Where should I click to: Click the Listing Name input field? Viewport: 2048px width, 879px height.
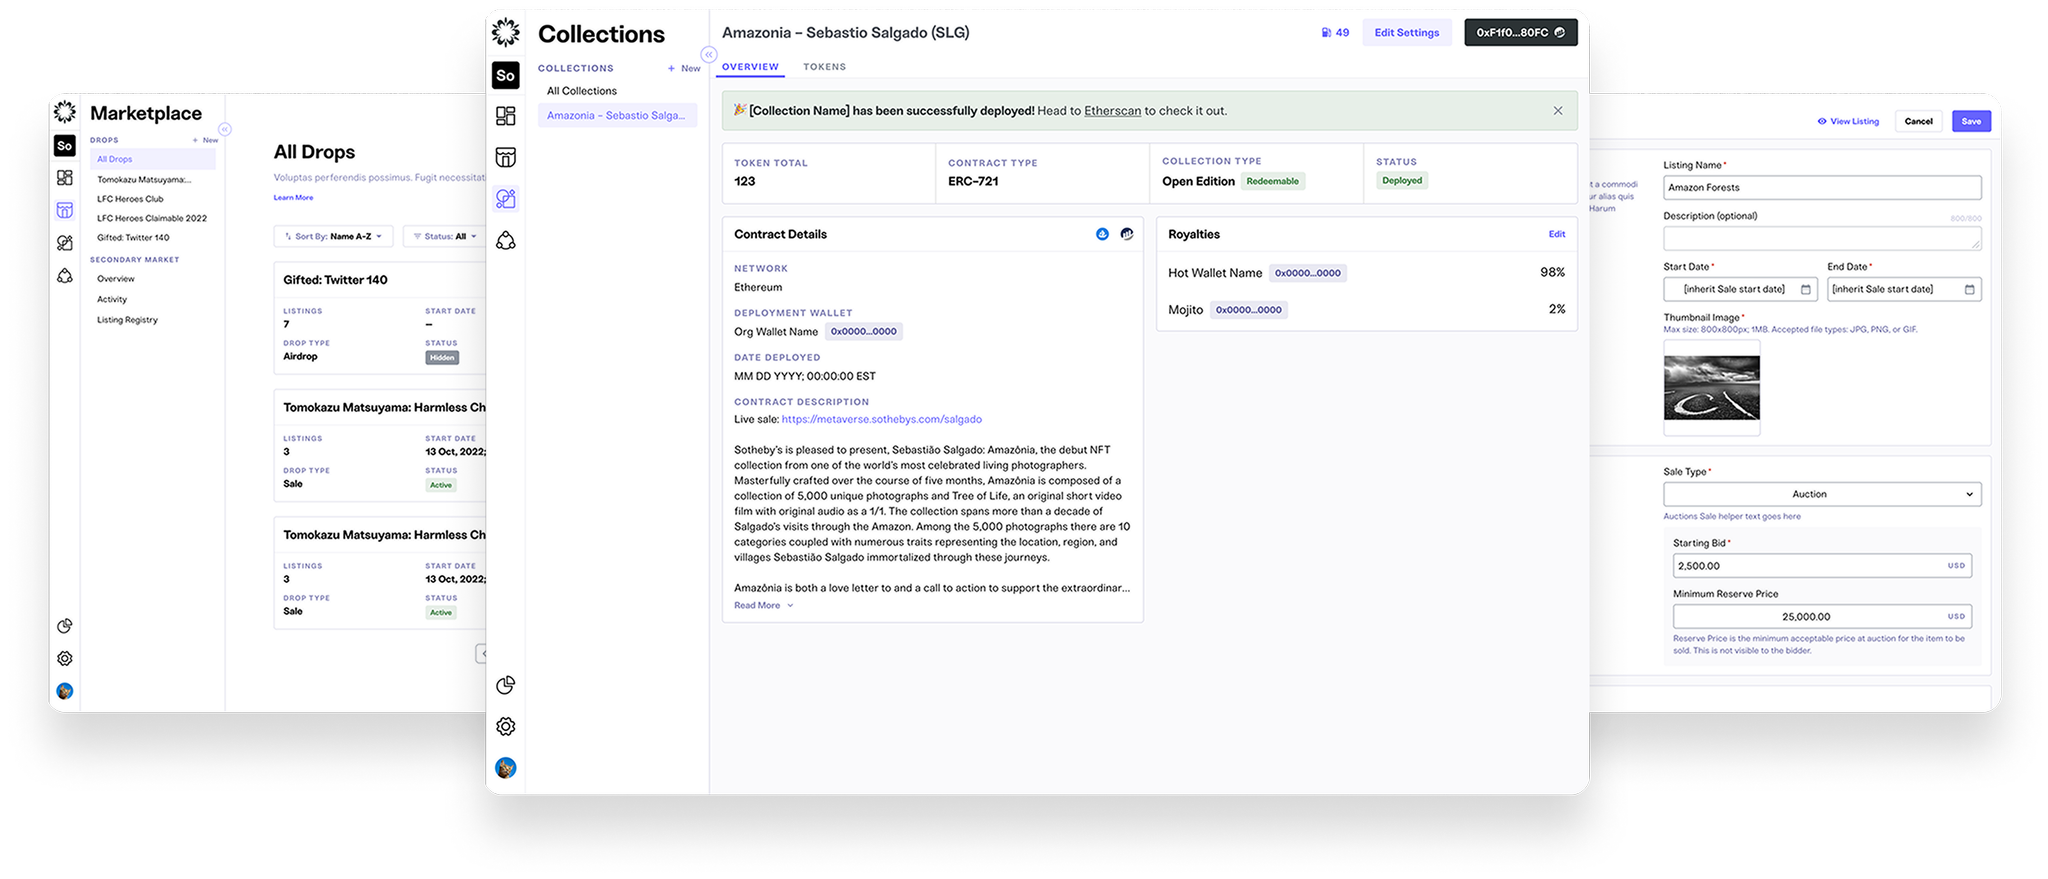1821,188
